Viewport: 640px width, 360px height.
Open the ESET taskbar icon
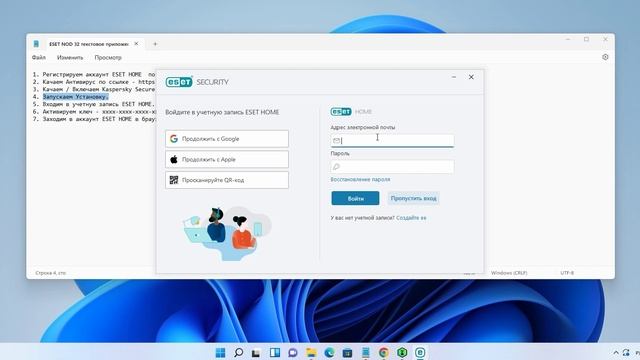pyautogui.click(x=420, y=353)
